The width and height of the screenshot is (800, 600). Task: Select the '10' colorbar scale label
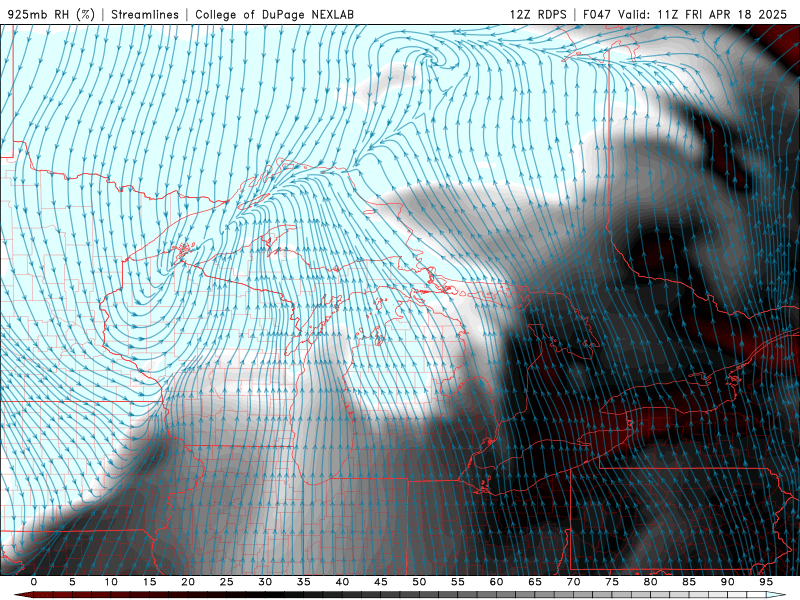(x=111, y=582)
